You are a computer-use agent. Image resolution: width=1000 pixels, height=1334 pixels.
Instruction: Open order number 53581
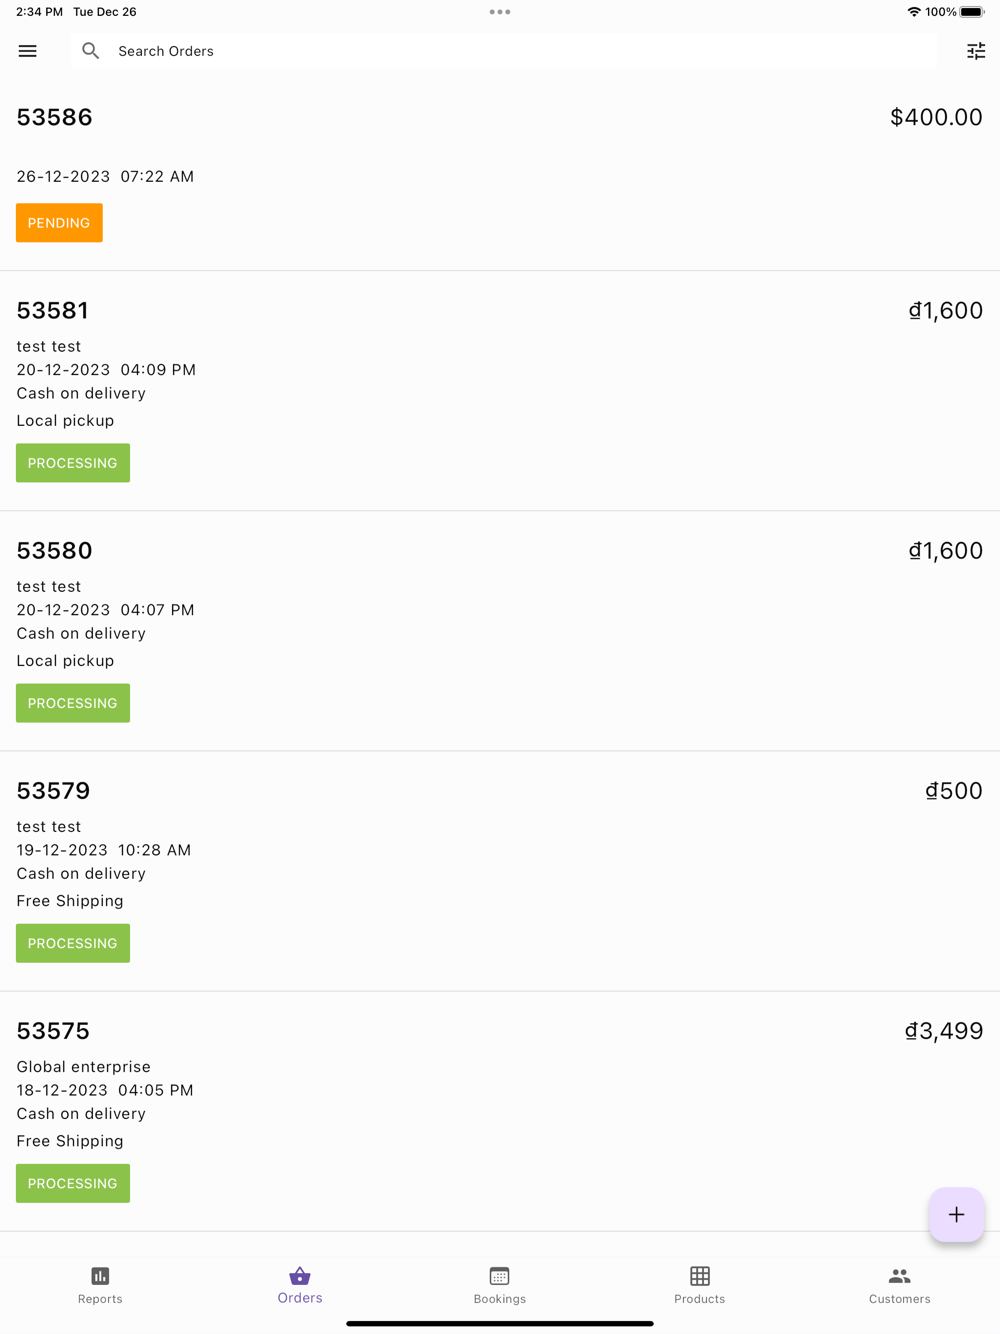coord(53,310)
